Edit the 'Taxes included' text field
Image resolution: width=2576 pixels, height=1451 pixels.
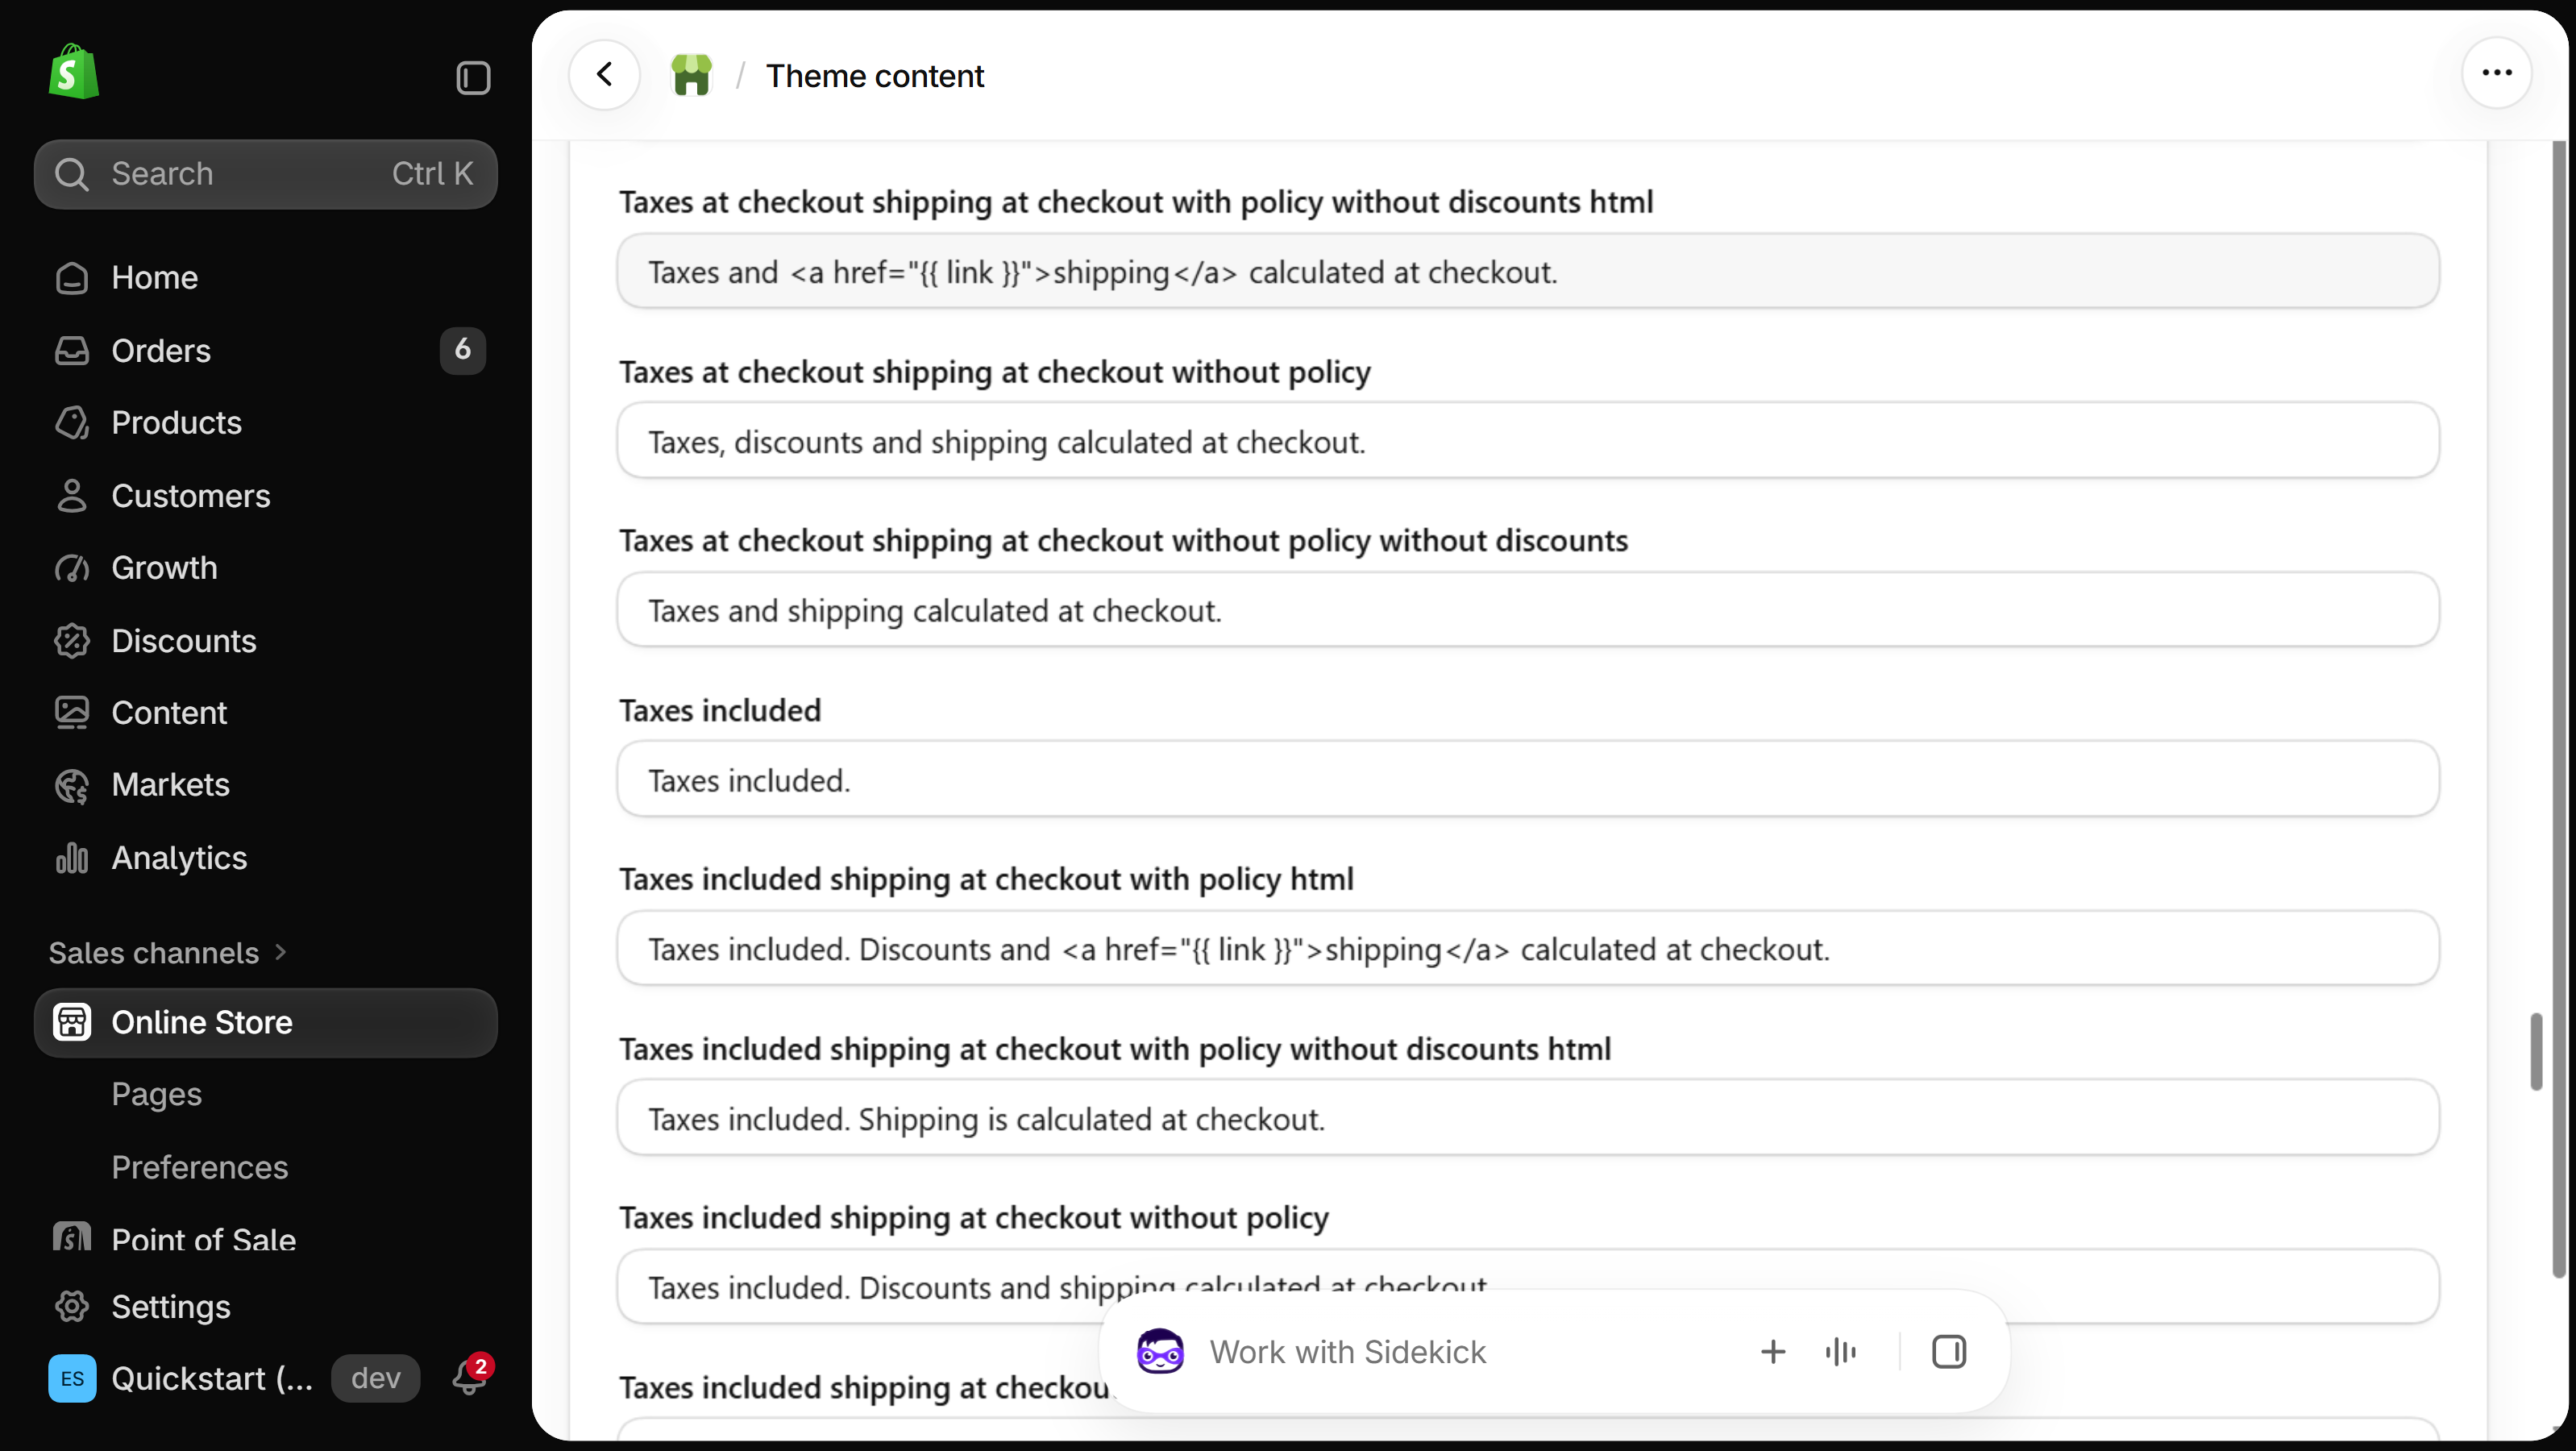[x=1528, y=779]
